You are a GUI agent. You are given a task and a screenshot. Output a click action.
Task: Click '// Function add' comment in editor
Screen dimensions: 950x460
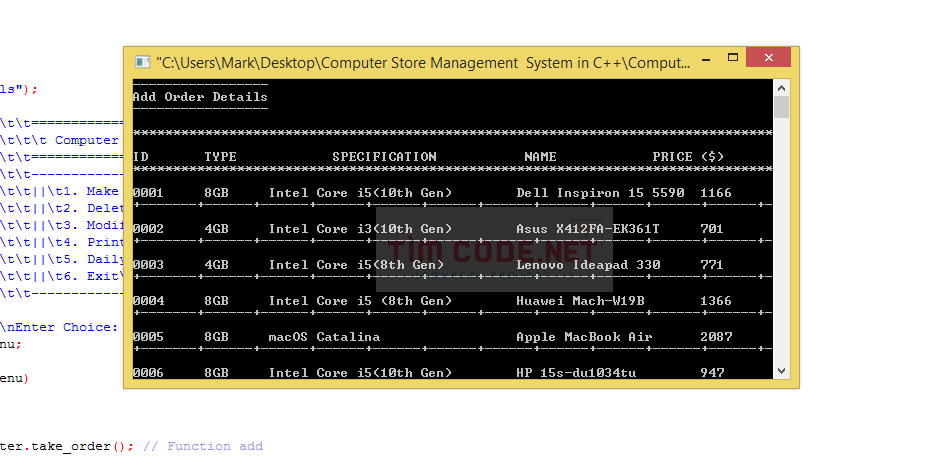coord(203,447)
